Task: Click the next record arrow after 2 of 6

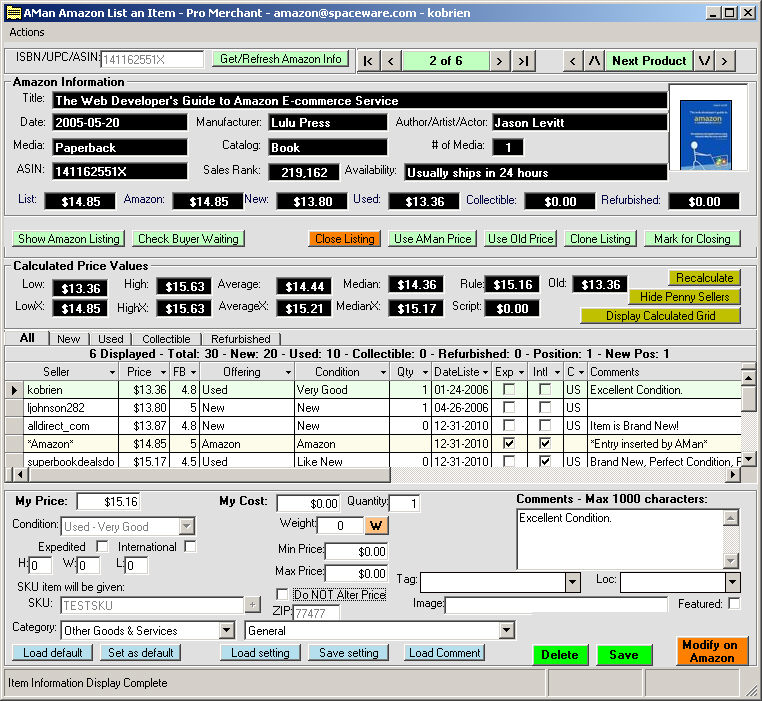Action: pos(499,61)
